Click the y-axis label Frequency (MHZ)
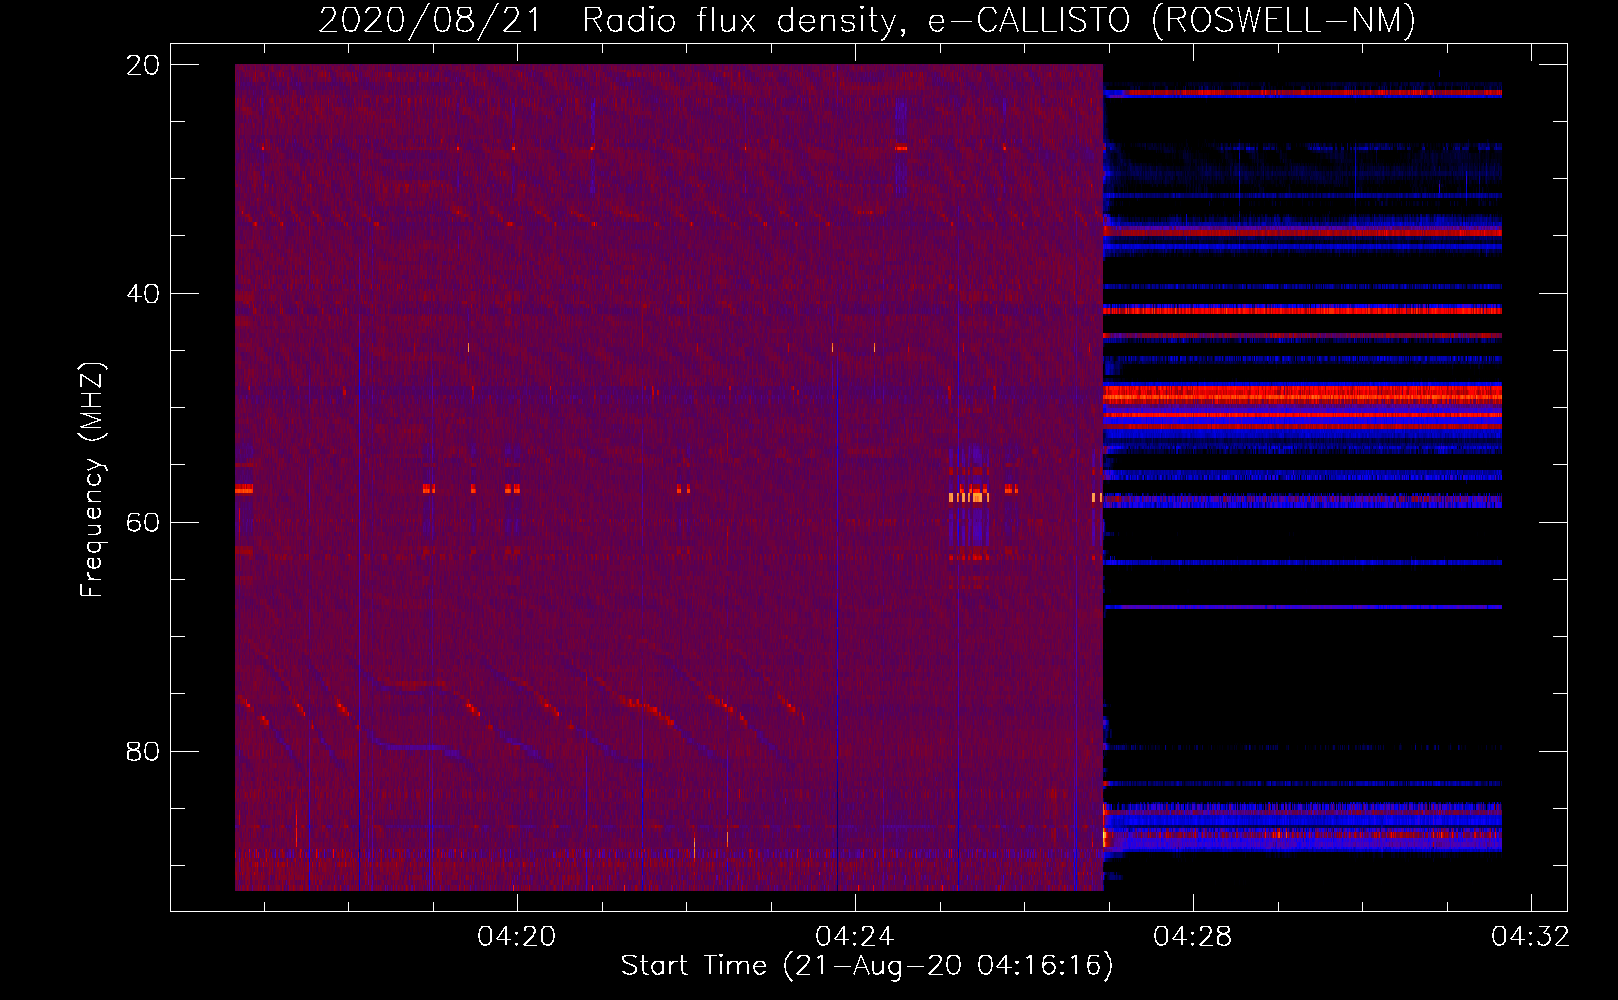 click(92, 479)
